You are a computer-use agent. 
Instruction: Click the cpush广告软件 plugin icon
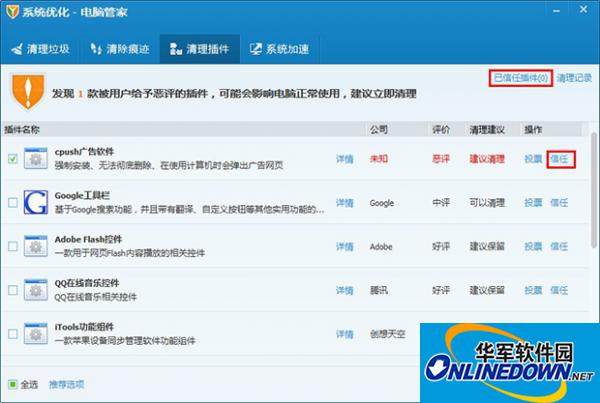tap(36, 158)
